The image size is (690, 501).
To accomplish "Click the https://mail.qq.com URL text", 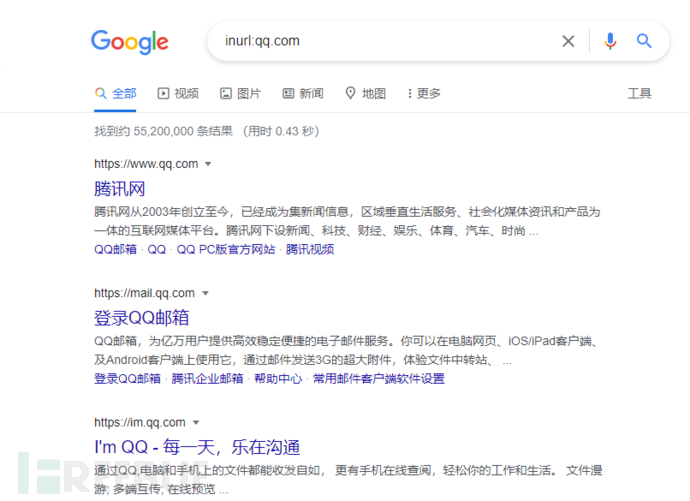I will [144, 293].
